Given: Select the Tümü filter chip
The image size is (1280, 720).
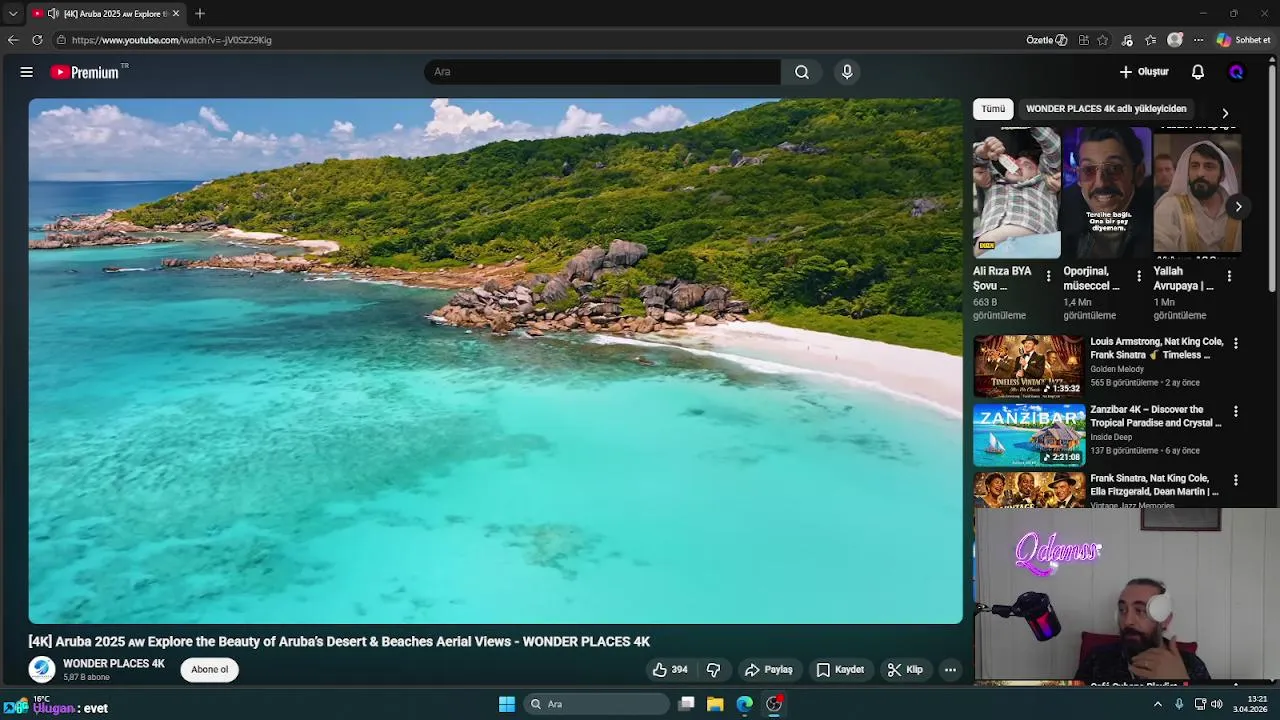Looking at the screenshot, I should [x=993, y=109].
